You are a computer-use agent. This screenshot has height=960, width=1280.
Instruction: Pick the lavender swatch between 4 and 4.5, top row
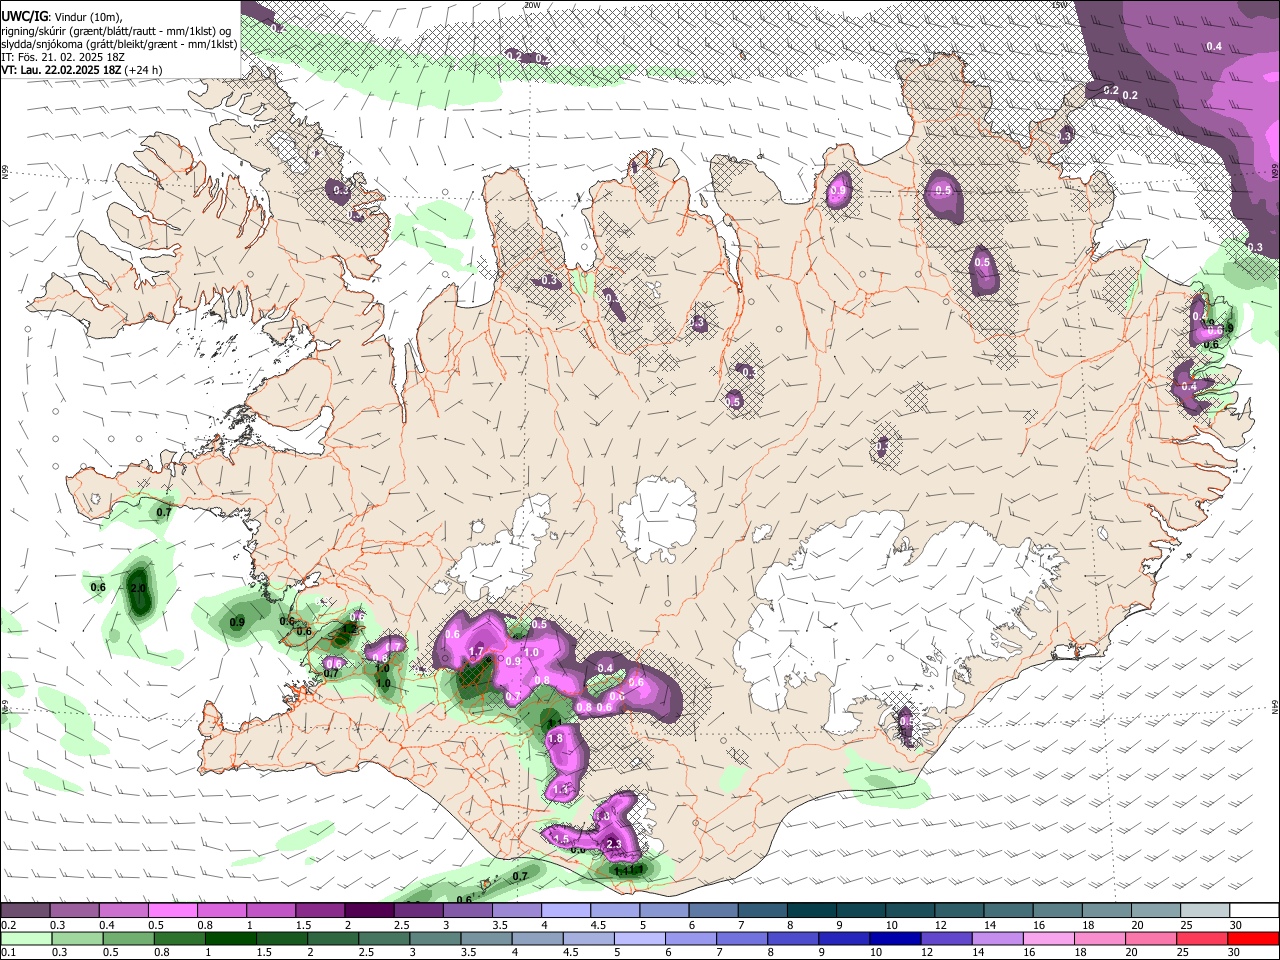point(566,911)
